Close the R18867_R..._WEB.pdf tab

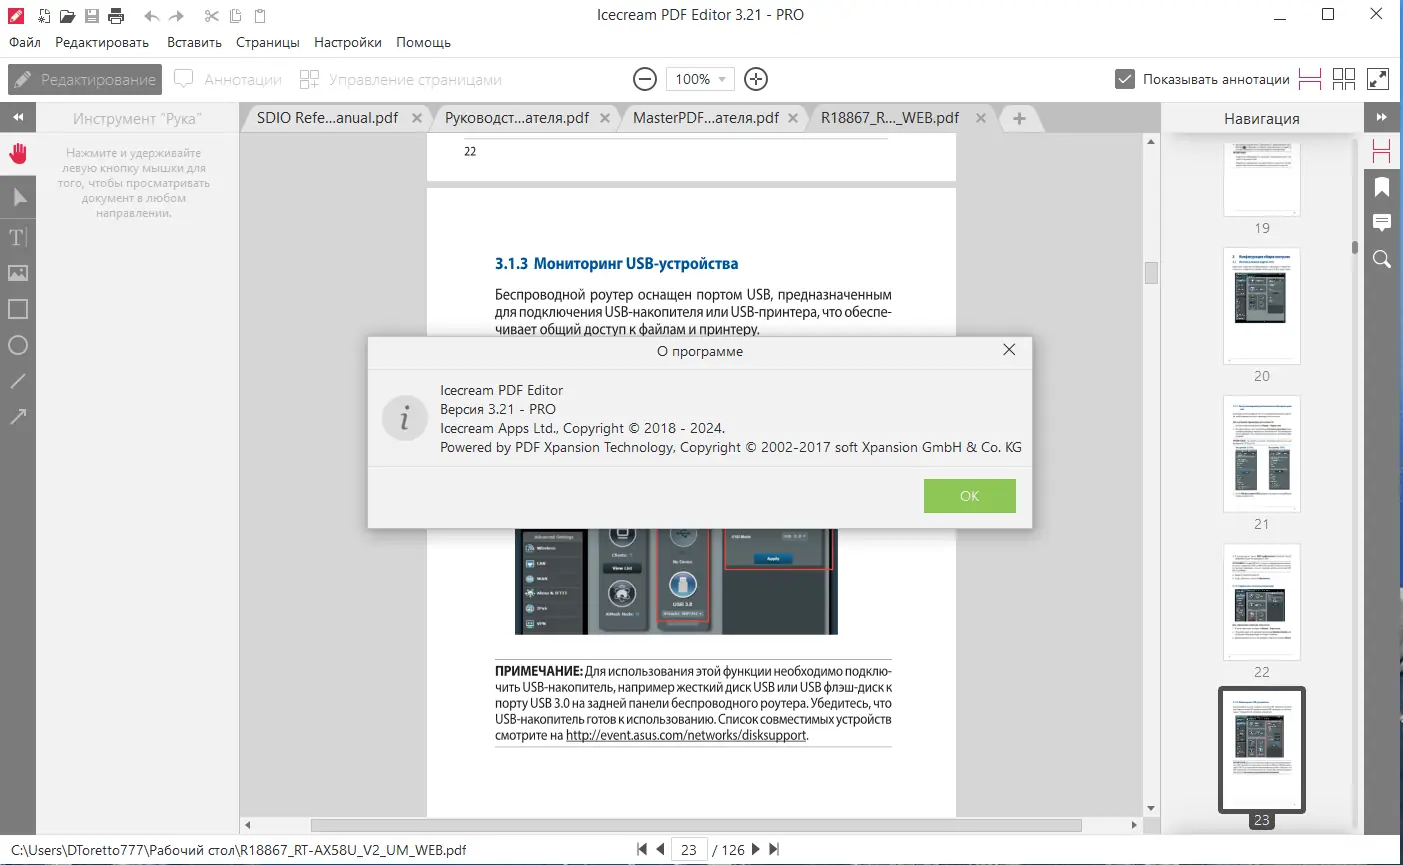click(x=981, y=118)
